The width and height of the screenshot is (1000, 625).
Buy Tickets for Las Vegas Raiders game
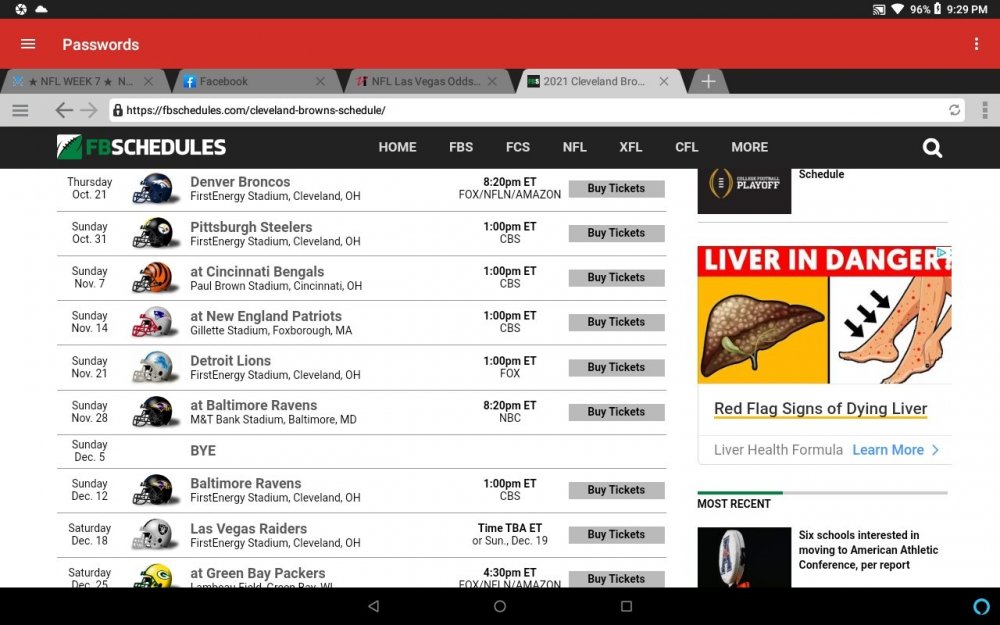tap(617, 535)
